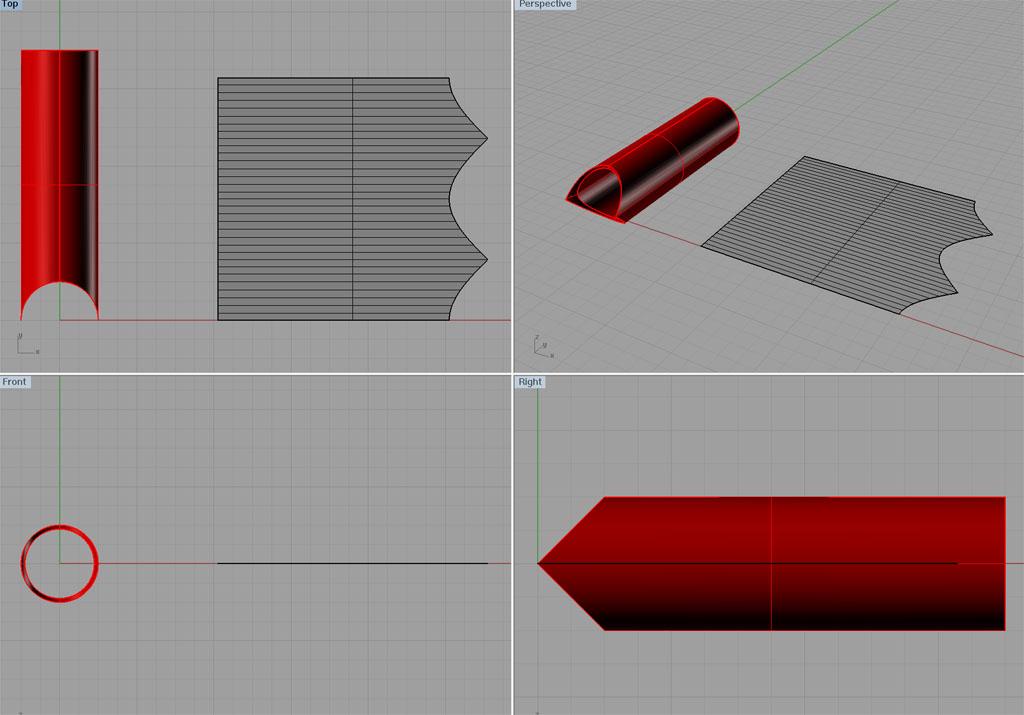The height and width of the screenshot is (715, 1024).
Task: Select the red ring in the Front viewport
Action: 59,563
